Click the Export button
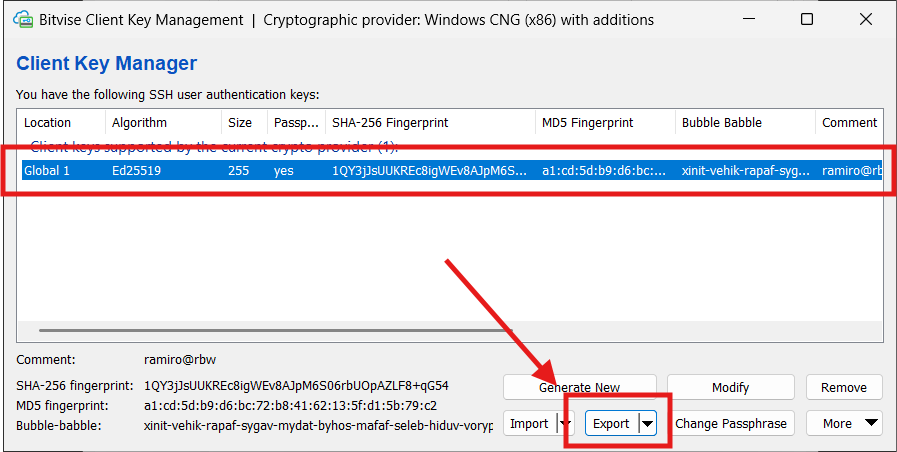Image resolution: width=897 pixels, height=452 pixels. pyautogui.click(x=612, y=423)
